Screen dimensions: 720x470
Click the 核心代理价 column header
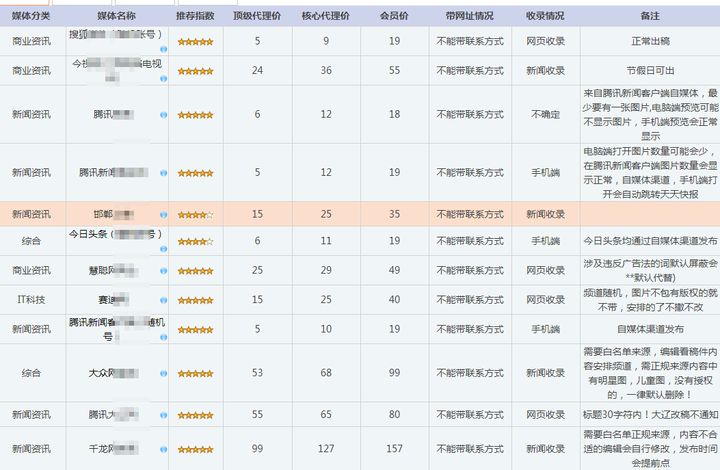point(326,16)
